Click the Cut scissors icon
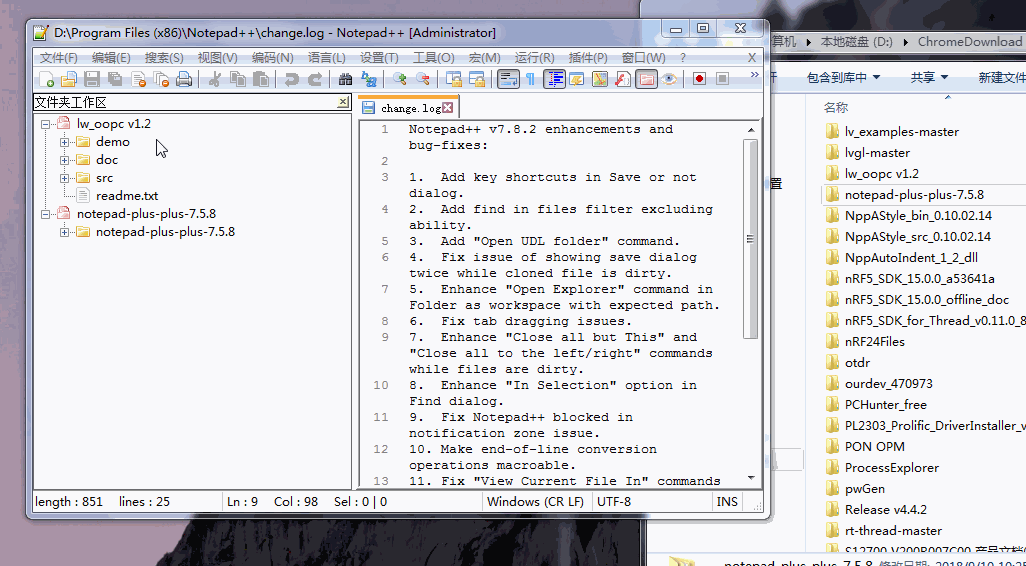Screen dimensions: 1026x566 (215, 79)
